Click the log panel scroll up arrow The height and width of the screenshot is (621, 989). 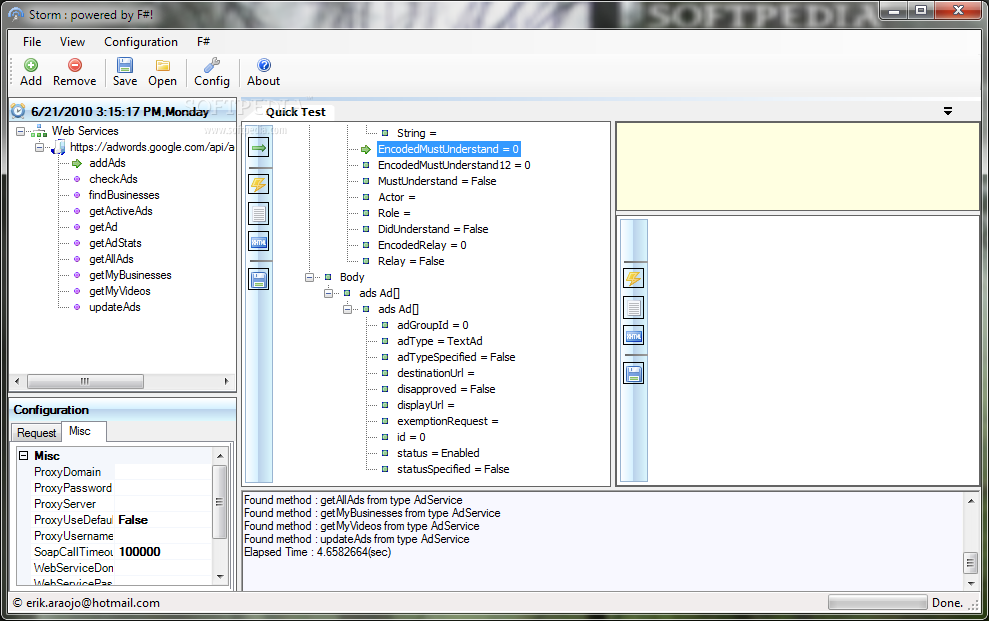pos(971,501)
